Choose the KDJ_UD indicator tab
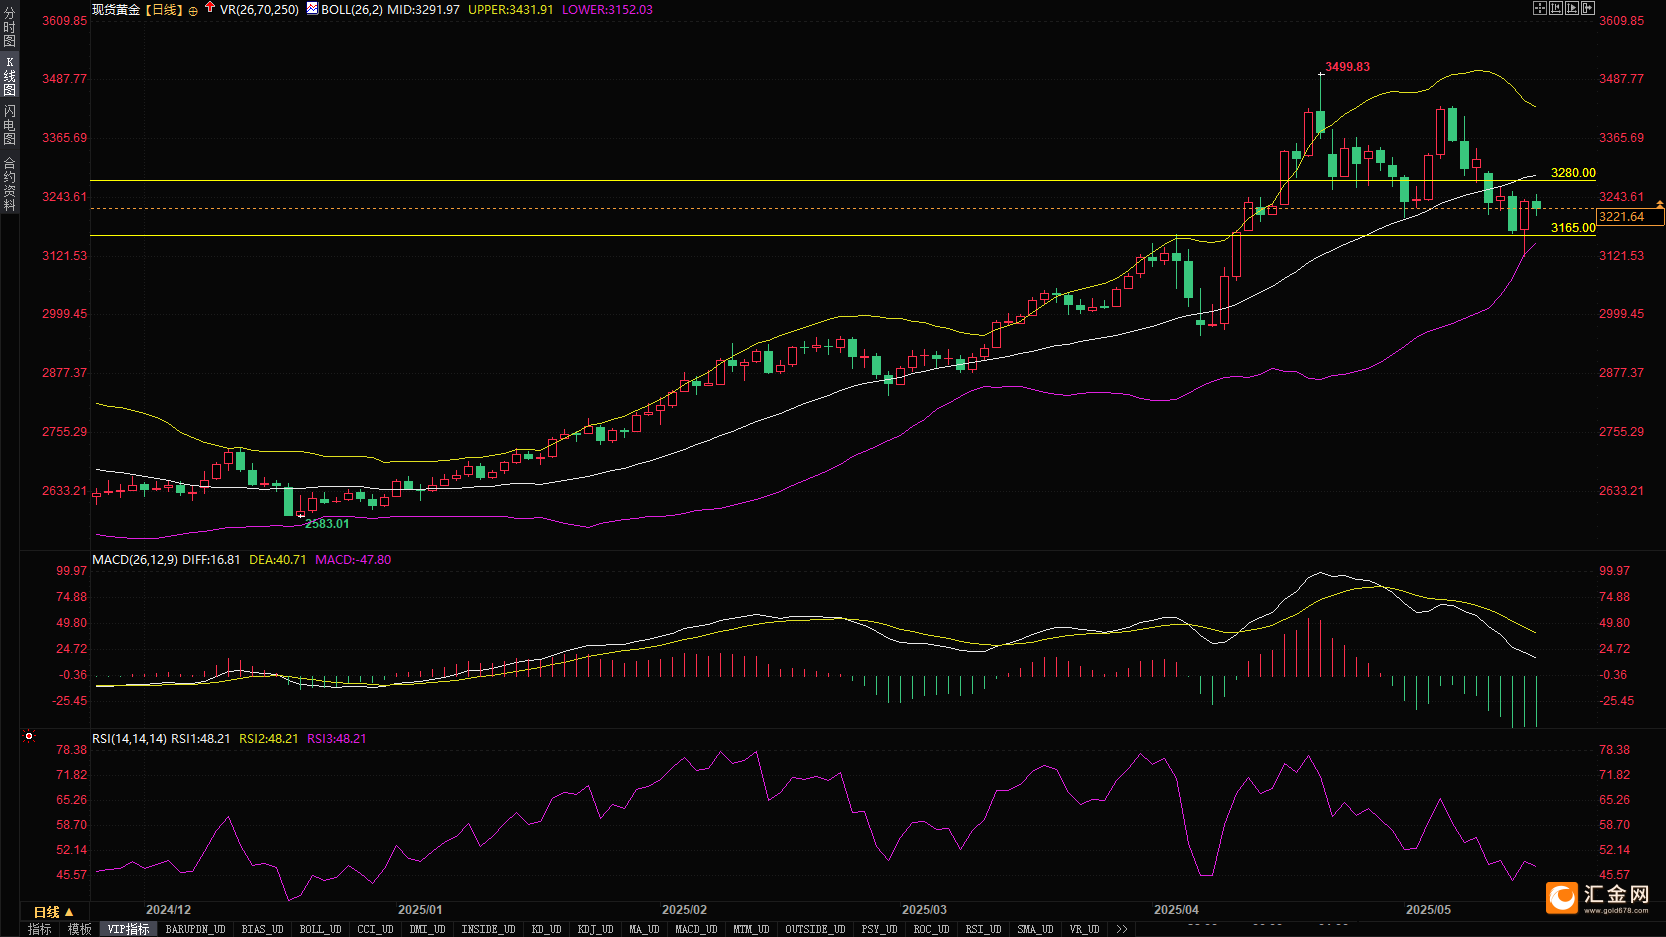1666x937 pixels. [x=596, y=929]
